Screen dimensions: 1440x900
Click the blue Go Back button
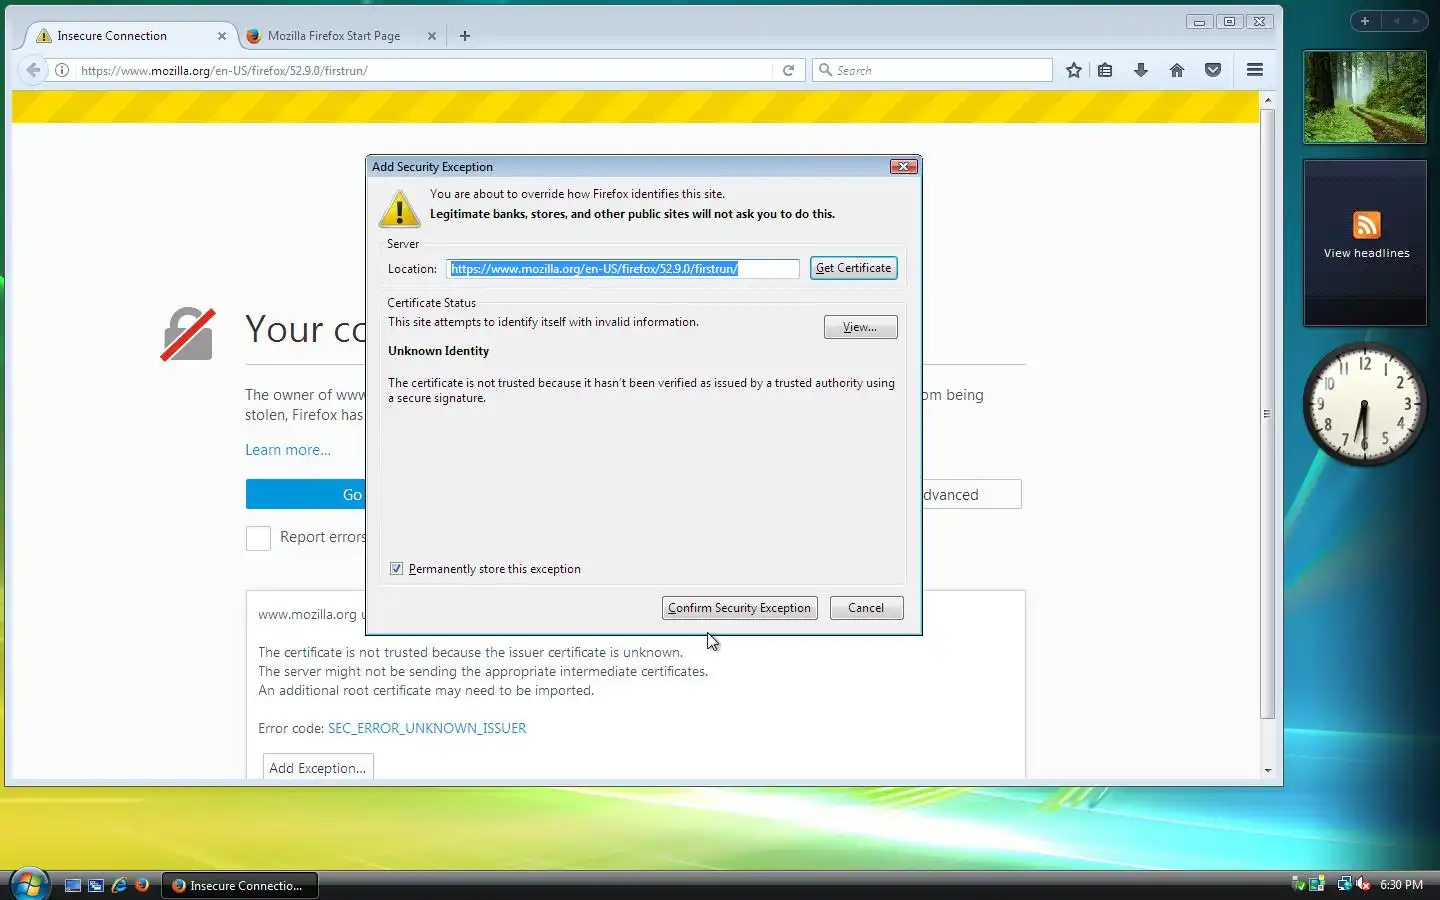(x=306, y=494)
